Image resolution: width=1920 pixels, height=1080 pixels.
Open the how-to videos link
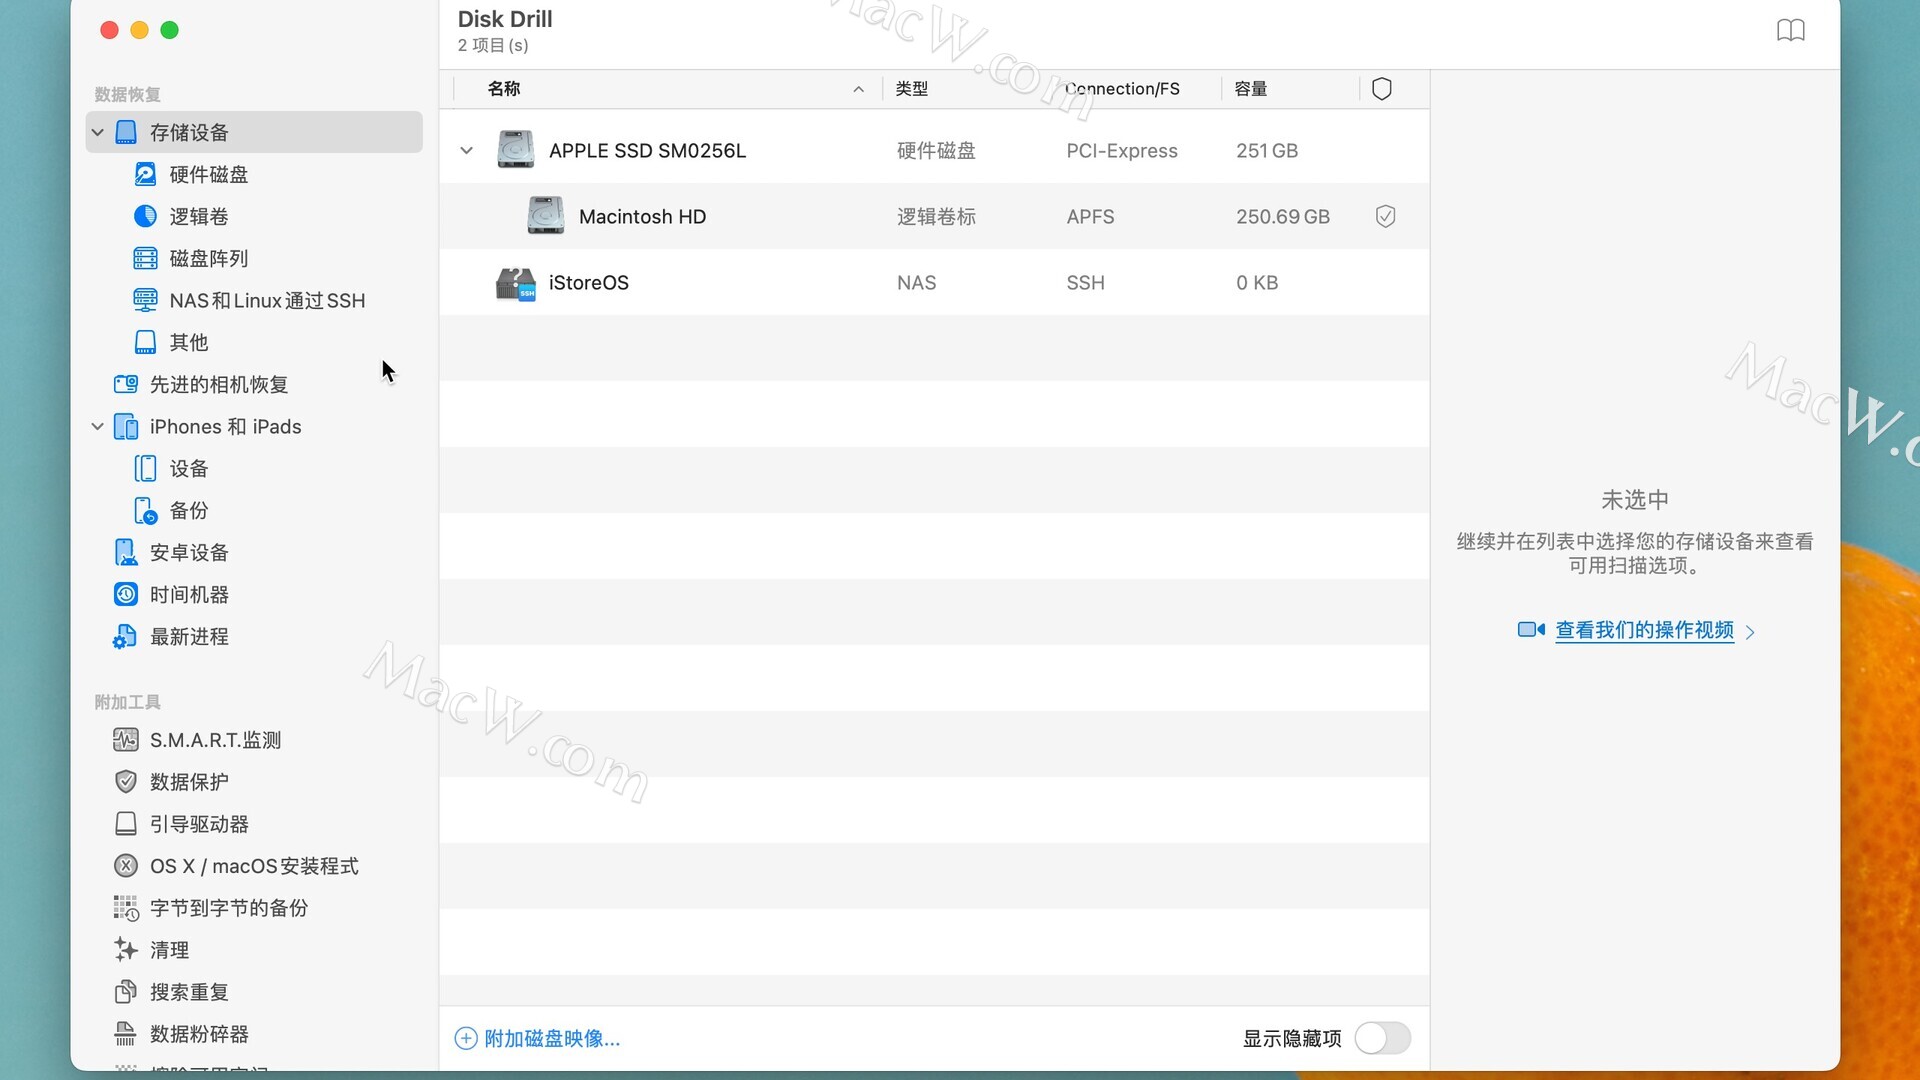[1643, 630]
